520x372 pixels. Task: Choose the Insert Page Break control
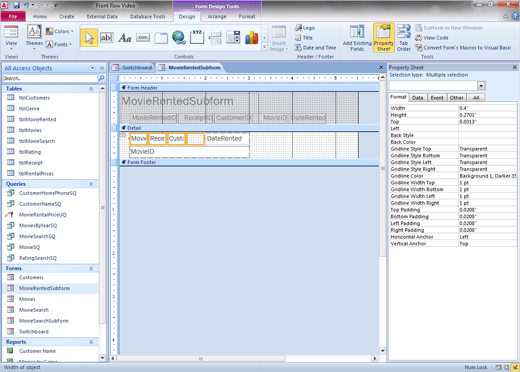[x=215, y=38]
